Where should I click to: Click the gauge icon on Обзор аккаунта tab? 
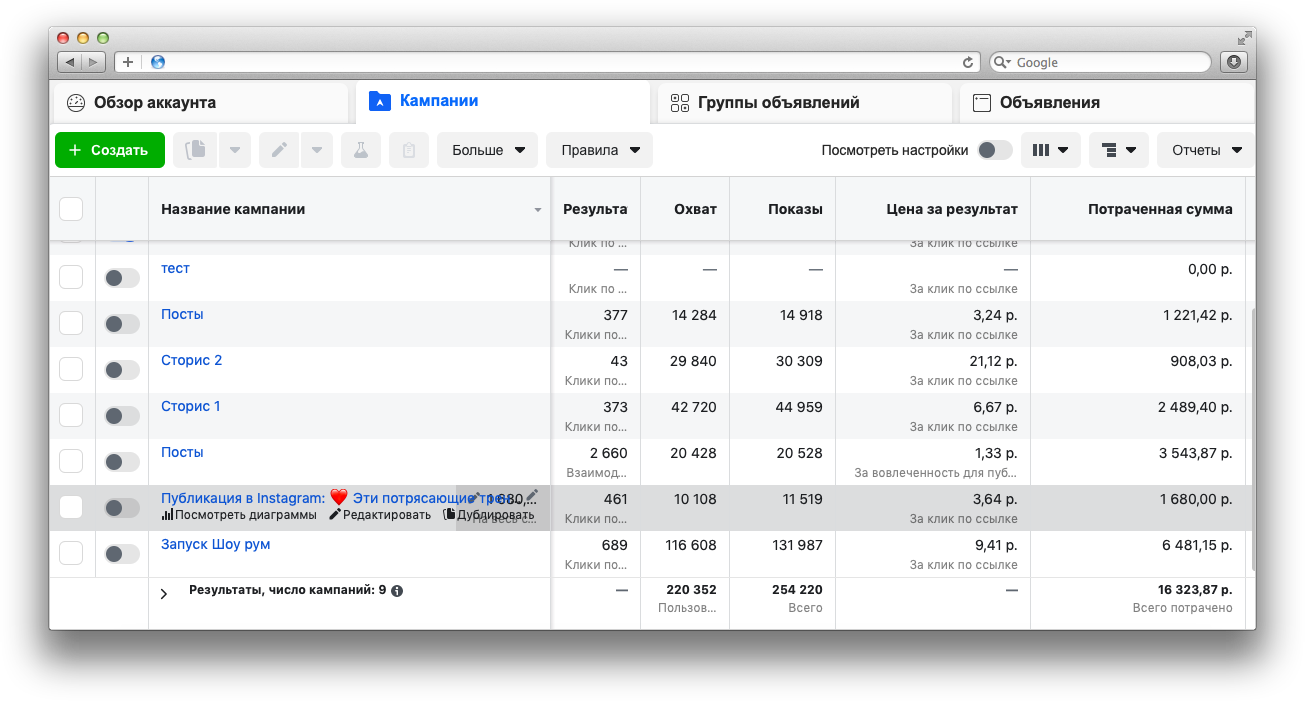(76, 102)
